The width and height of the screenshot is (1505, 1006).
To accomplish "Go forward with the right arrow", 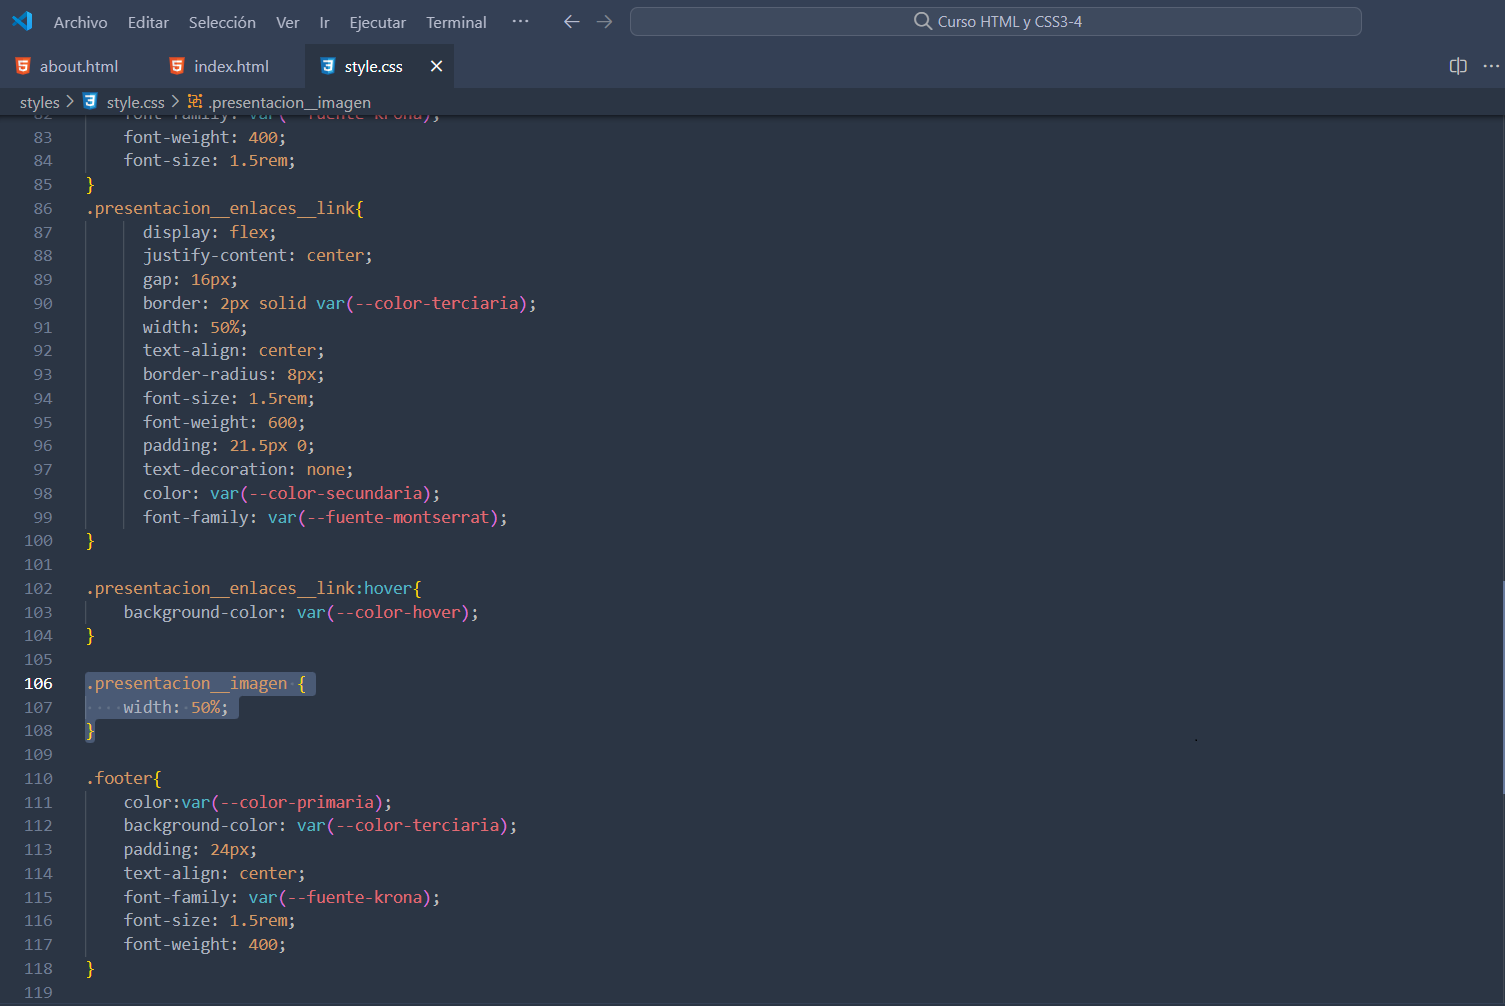I will [604, 21].
